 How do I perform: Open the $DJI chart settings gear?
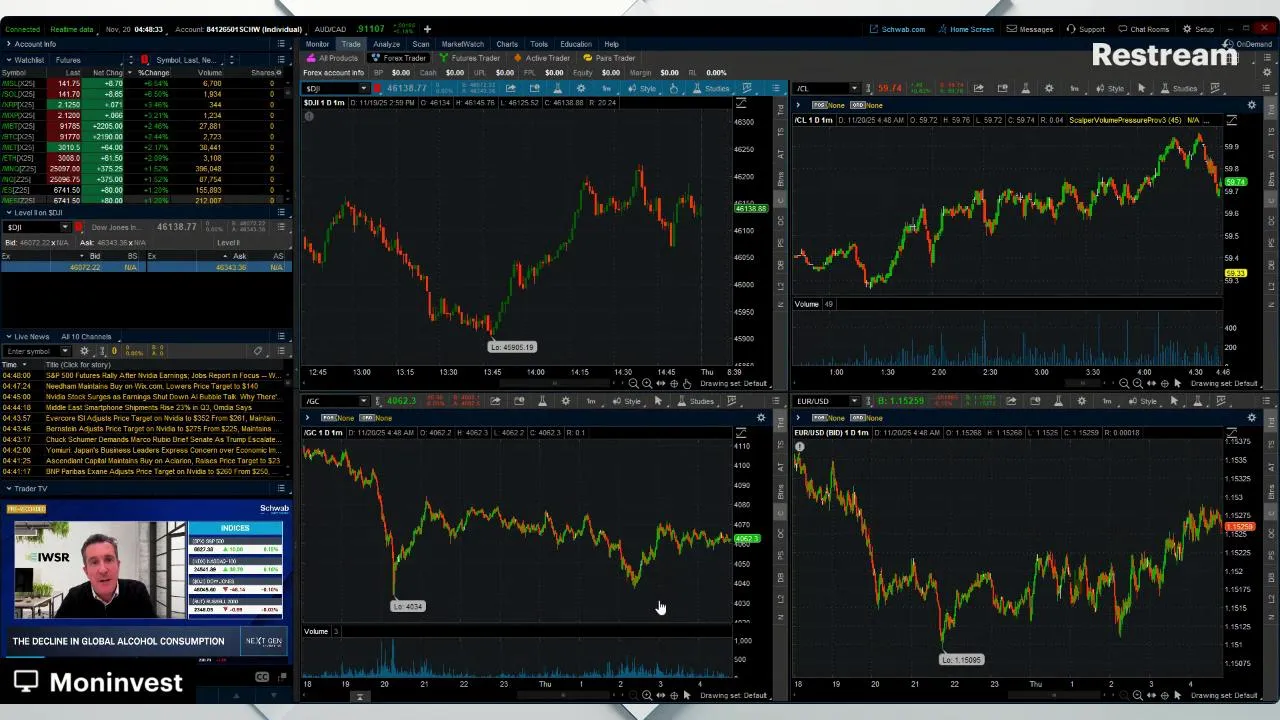(x=582, y=89)
